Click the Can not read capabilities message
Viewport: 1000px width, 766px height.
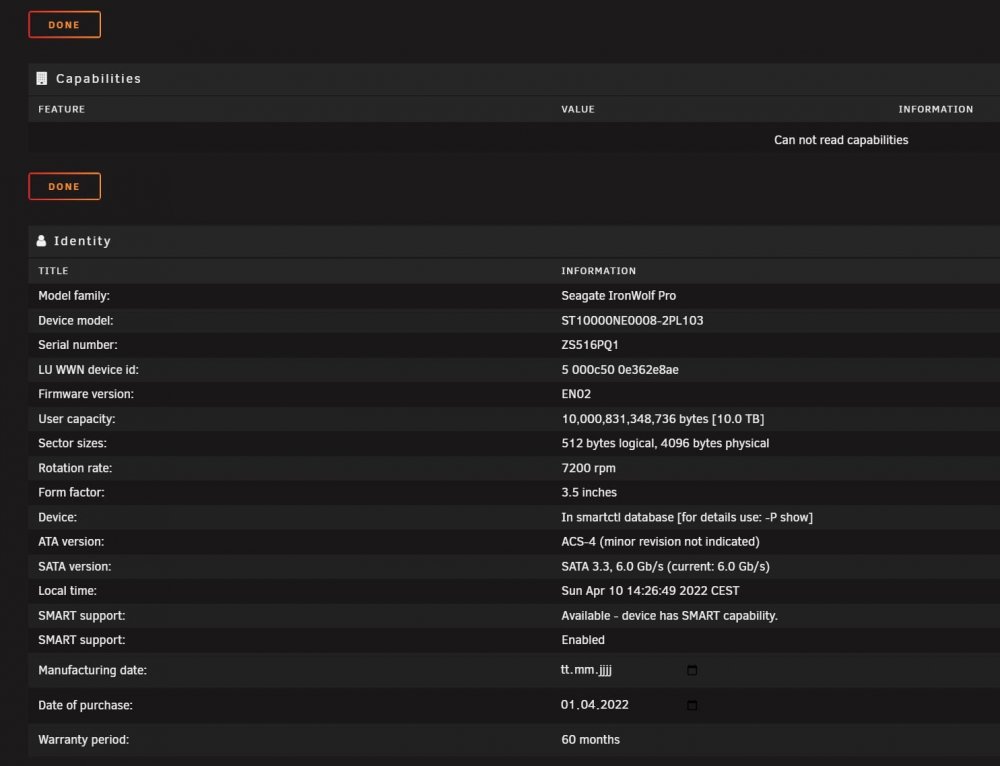pos(841,140)
